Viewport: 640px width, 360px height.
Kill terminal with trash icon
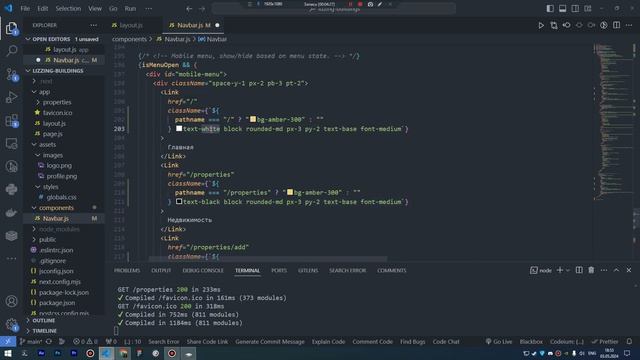[591, 270]
